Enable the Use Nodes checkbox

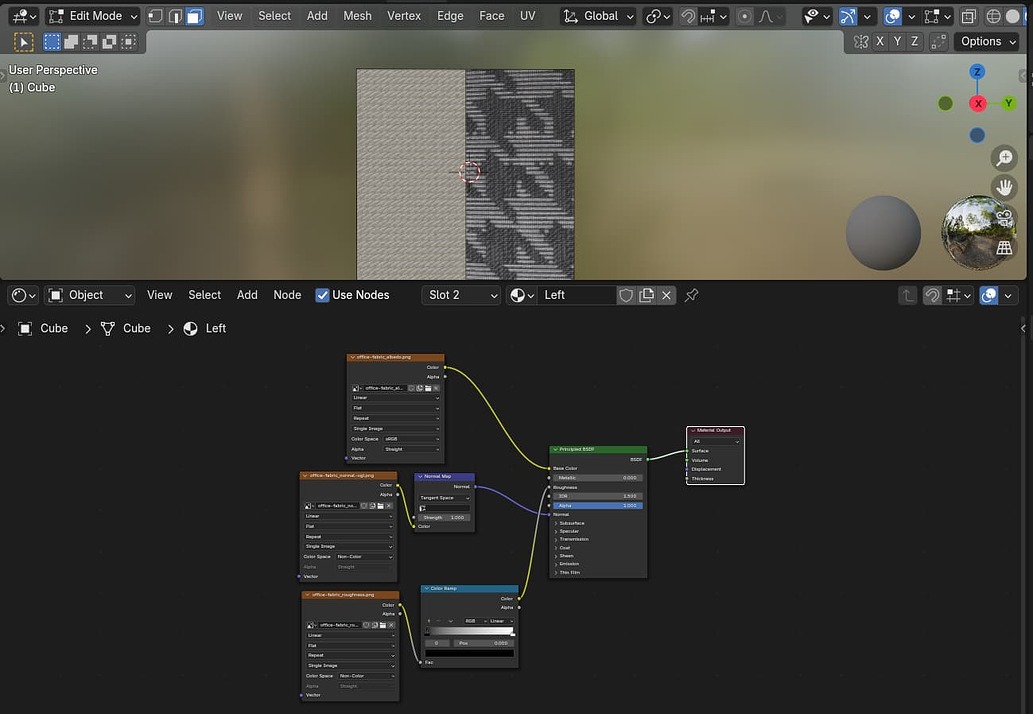pyautogui.click(x=322, y=295)
